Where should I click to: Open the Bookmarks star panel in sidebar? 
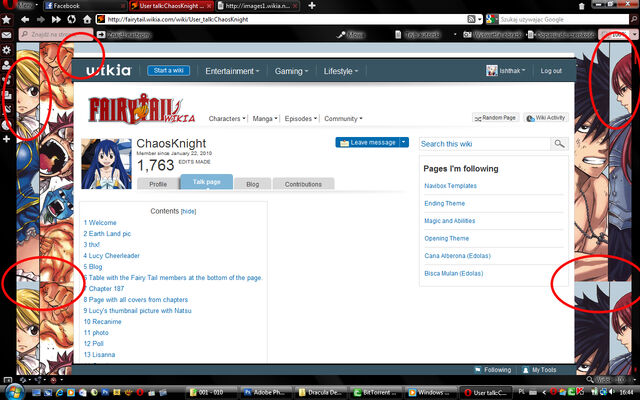pos(7,19)
